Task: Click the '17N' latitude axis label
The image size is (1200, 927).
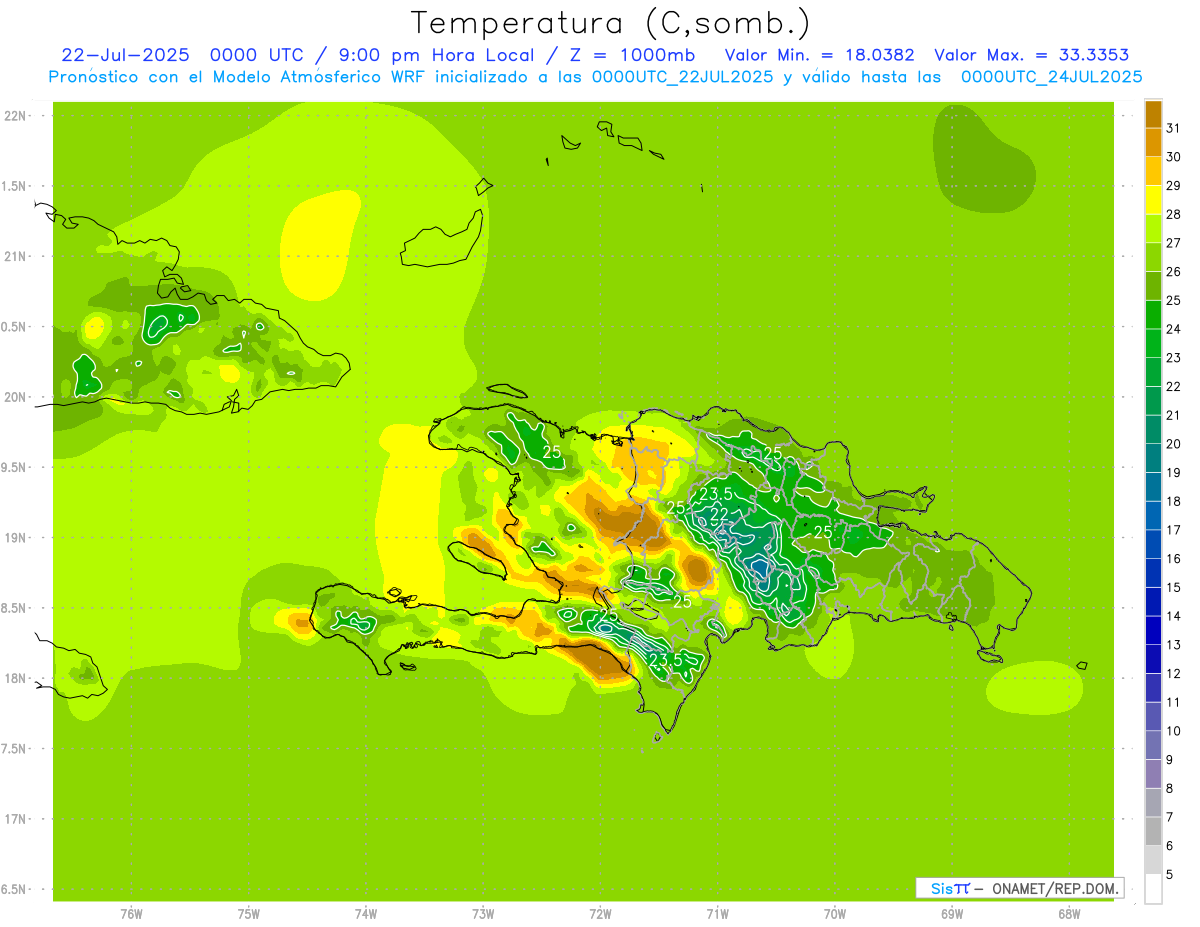Action: point(15,819)
